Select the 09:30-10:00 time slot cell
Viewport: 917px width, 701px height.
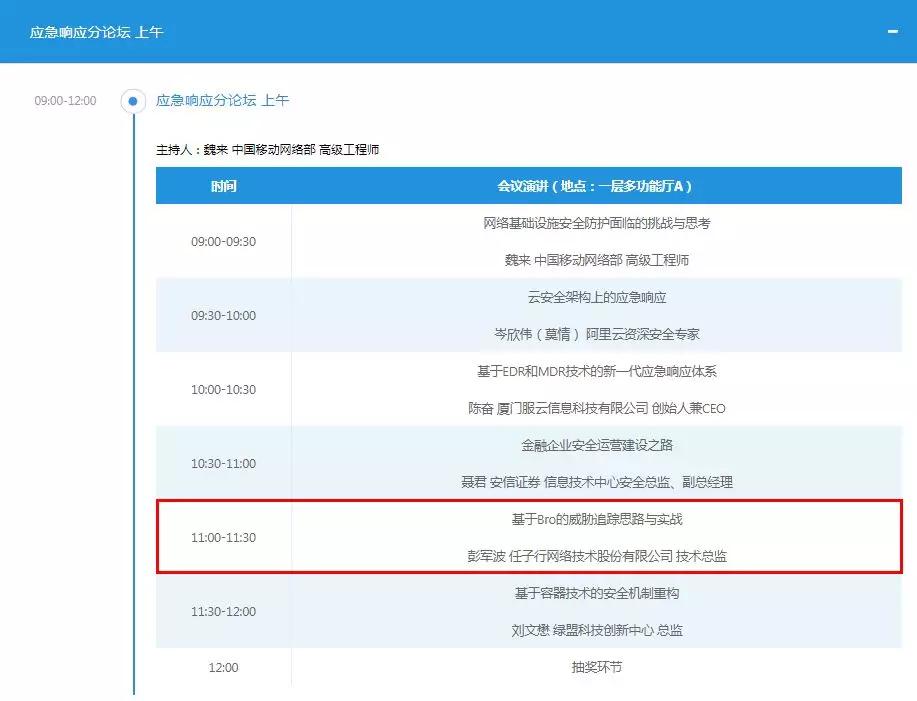(223, 315)
